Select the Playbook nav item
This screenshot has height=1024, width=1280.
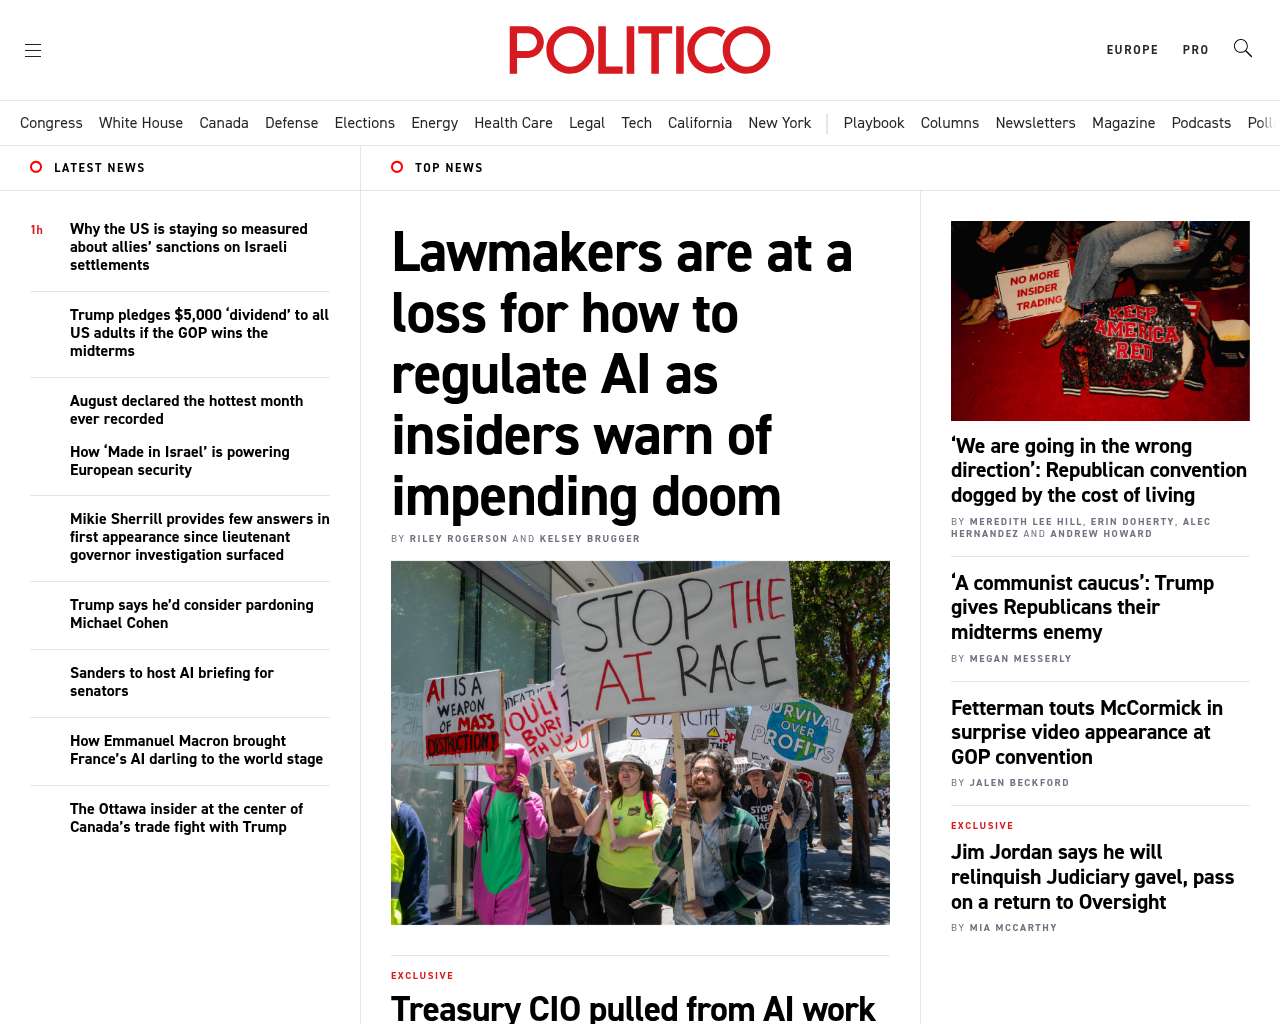point(873,123)
